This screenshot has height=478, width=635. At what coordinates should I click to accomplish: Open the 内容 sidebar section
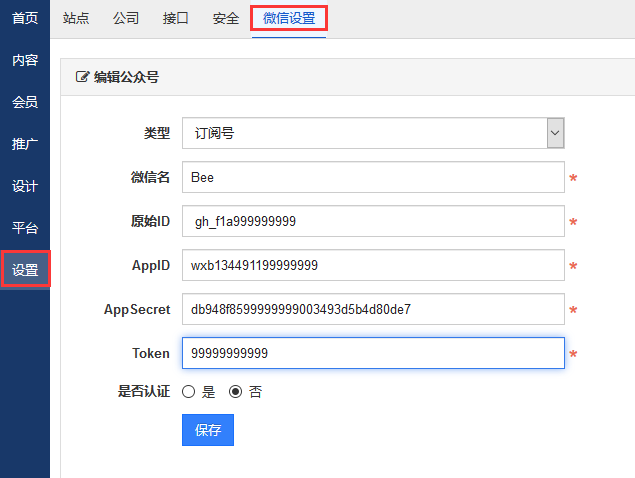(25, 60)
